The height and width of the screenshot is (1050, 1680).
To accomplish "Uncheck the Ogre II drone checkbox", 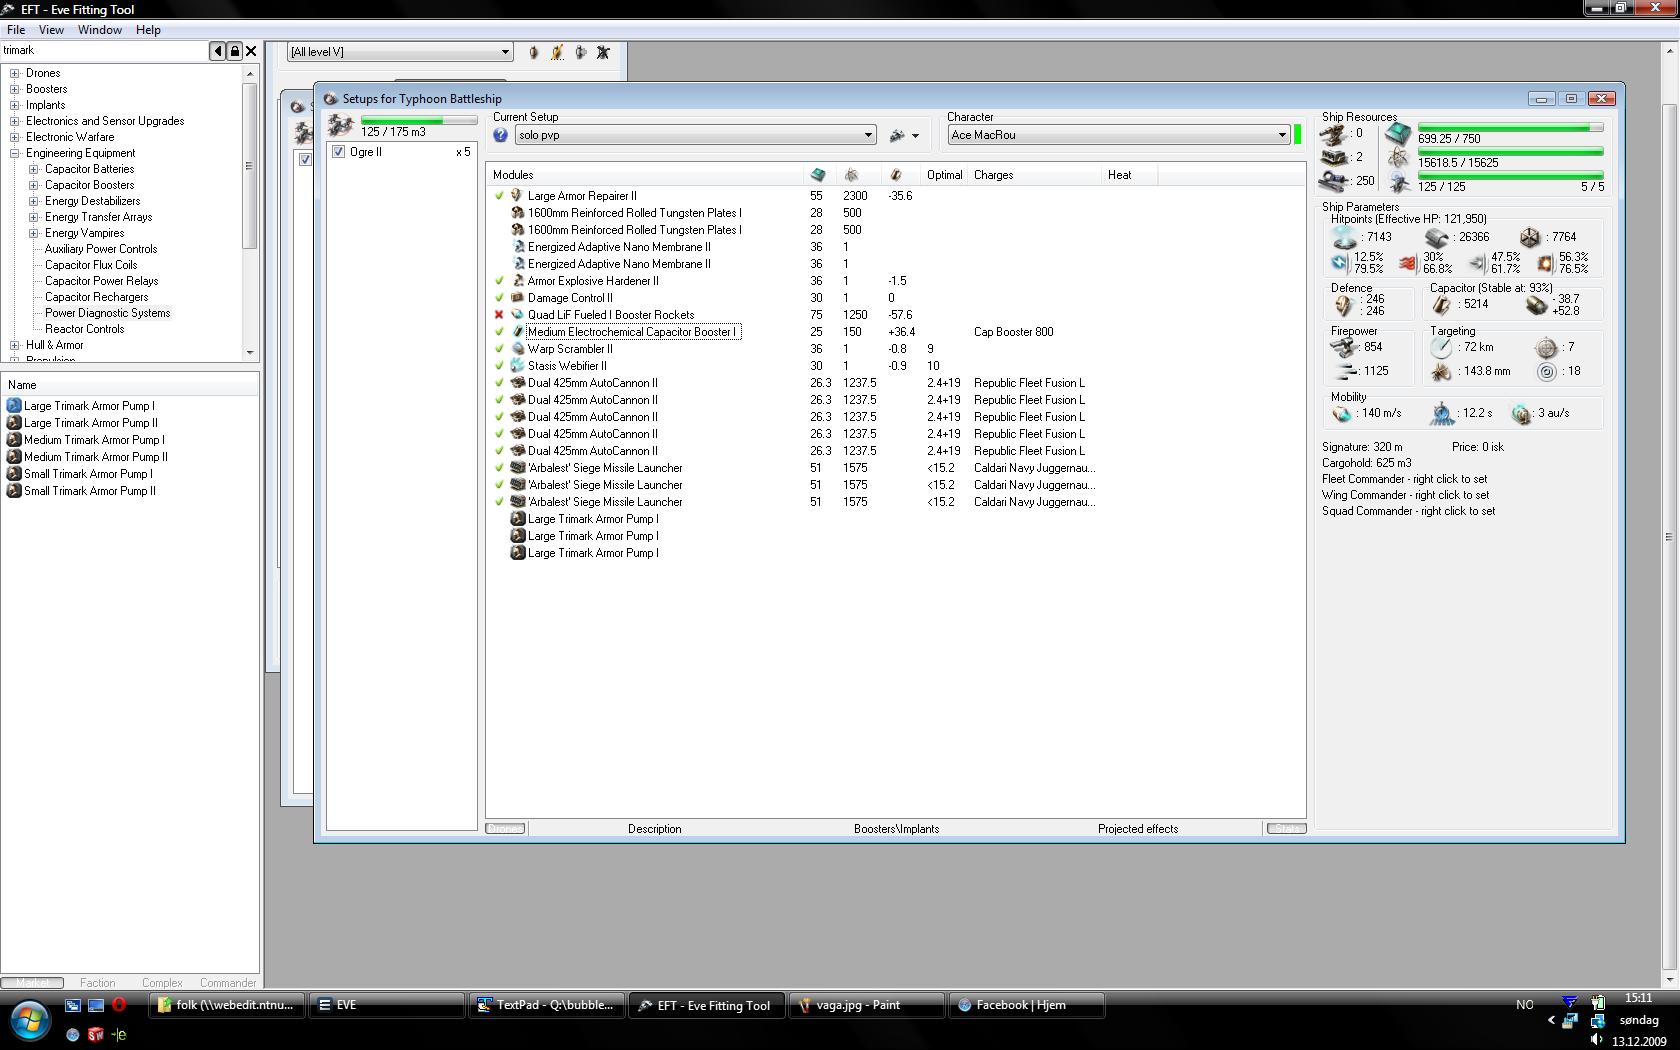I will point(338,152).
